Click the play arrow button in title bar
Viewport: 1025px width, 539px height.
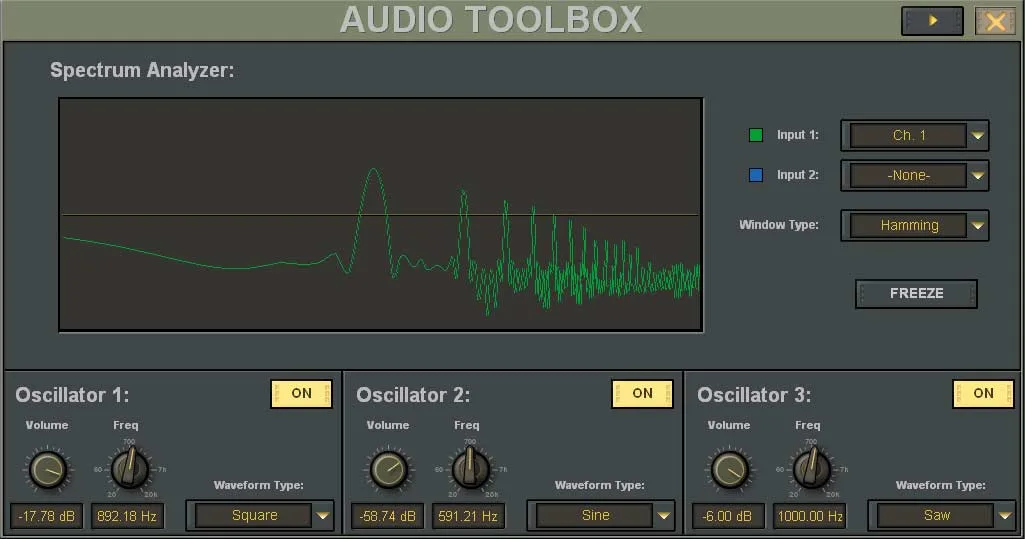932,21
